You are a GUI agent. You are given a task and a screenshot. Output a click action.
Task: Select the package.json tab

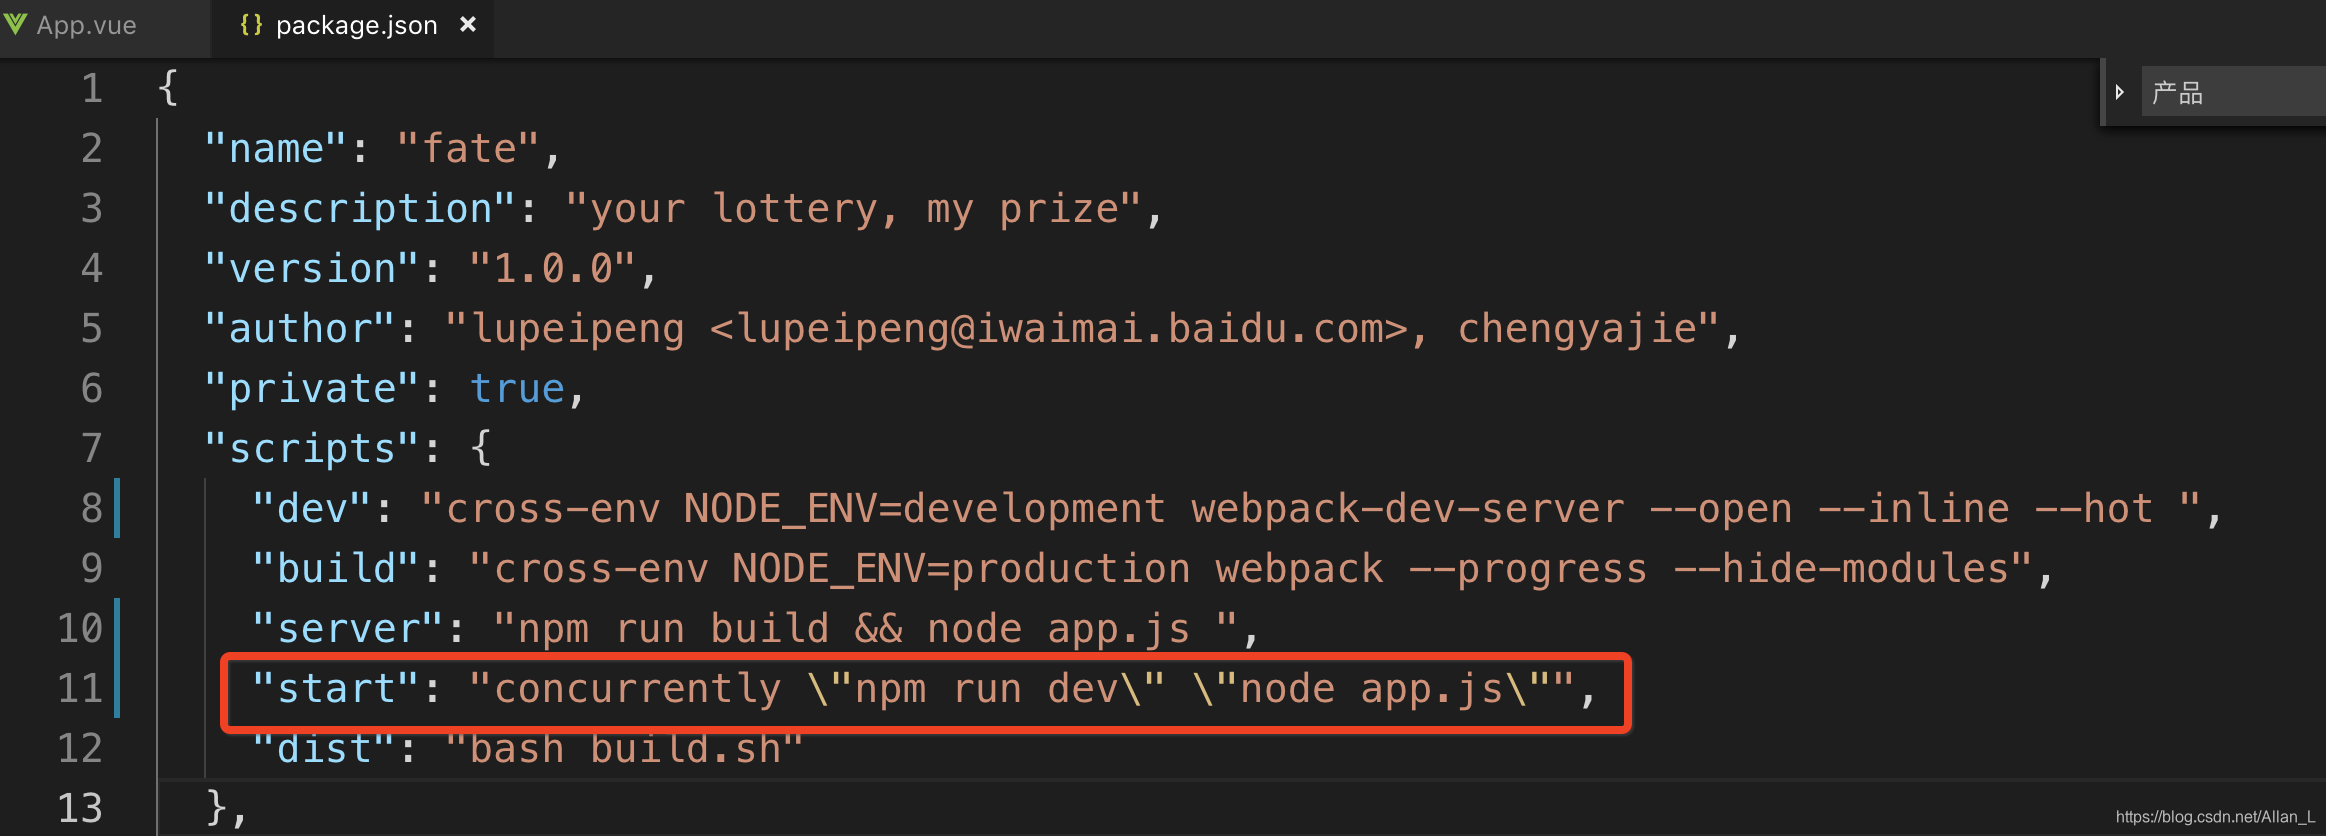[356, 26]
